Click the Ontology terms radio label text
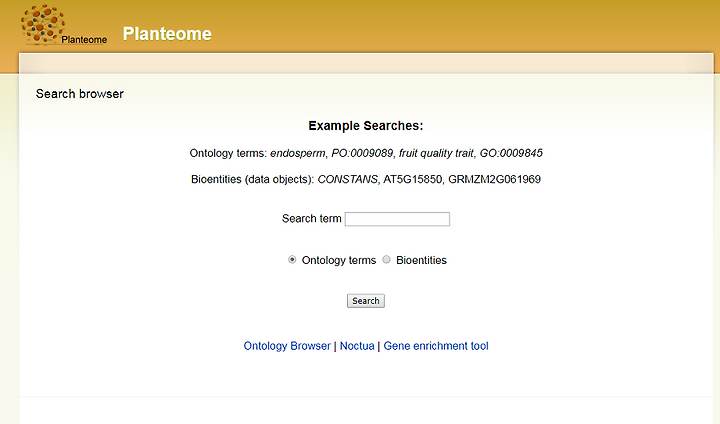720x424 pixels. [x=339, y=260]
